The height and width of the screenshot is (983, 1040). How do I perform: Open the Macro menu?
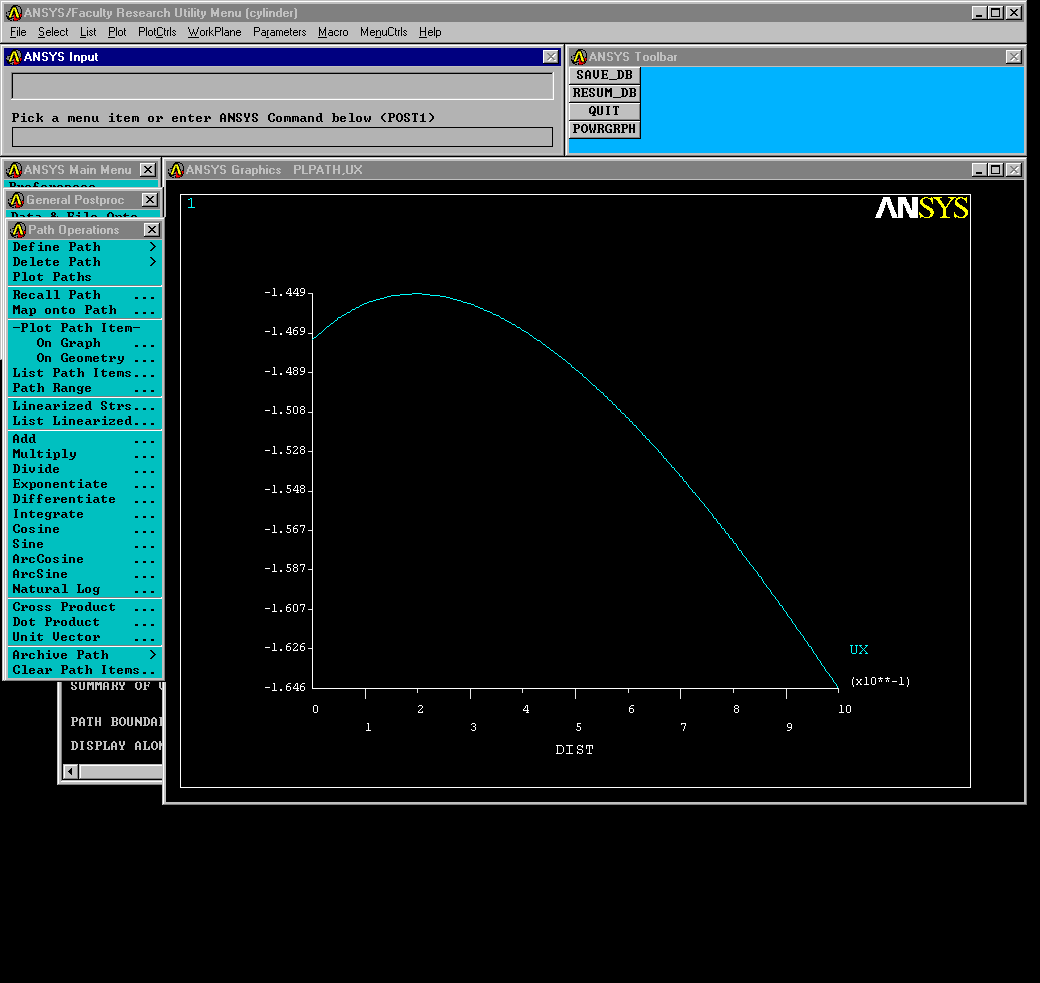point(333,32)
